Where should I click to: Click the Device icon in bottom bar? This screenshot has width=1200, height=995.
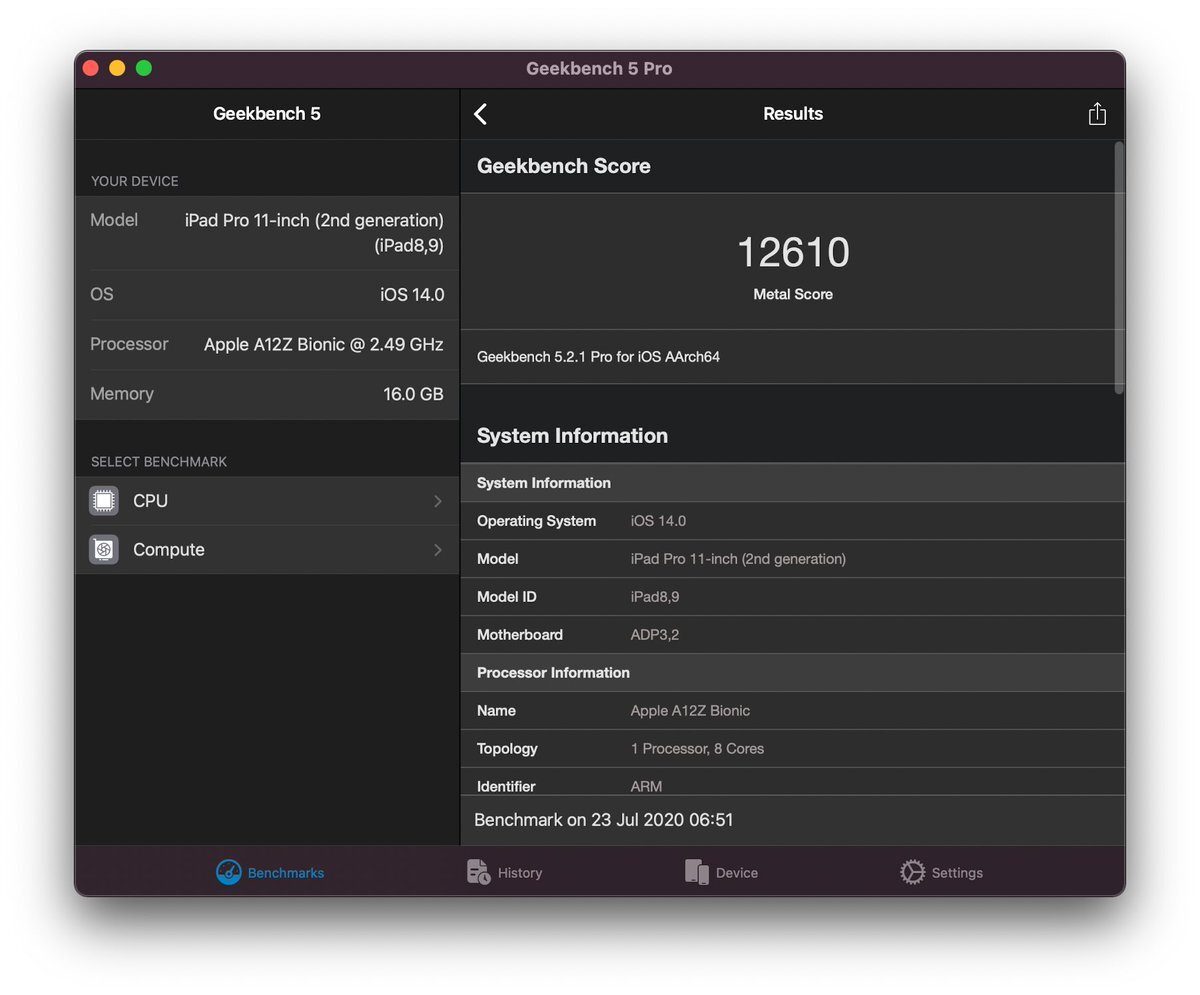tap(697, 872)
